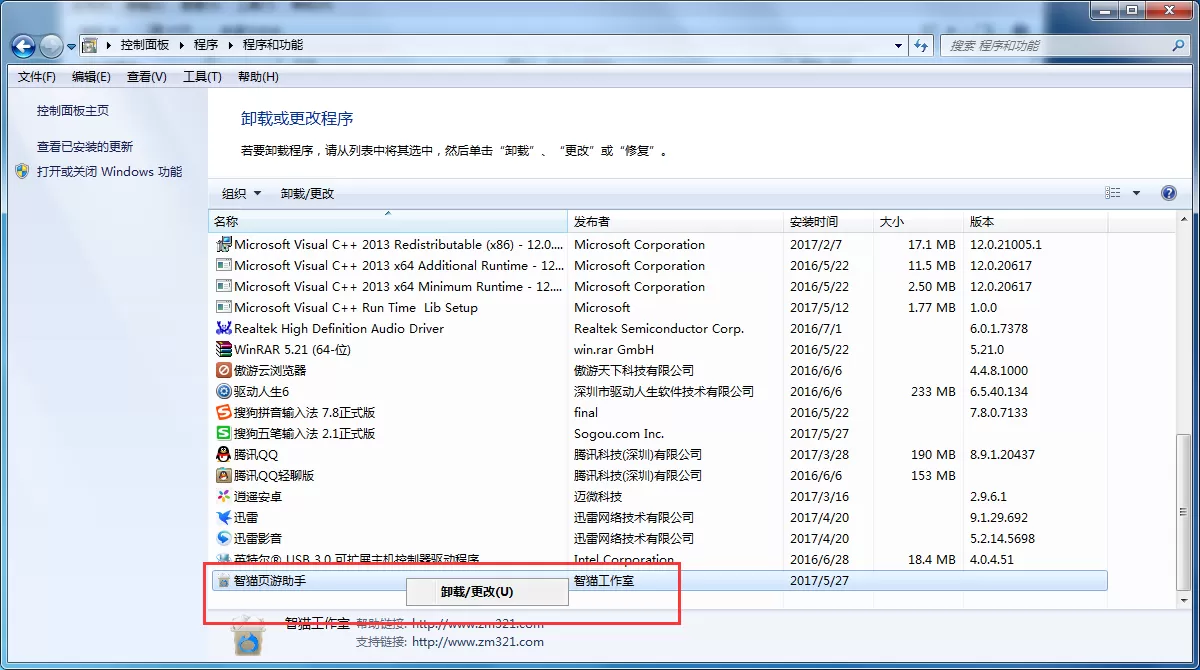Screen dimensions: 1200x670
Task: Open 查看已安装的更新 link
Action: click(85, 146)
